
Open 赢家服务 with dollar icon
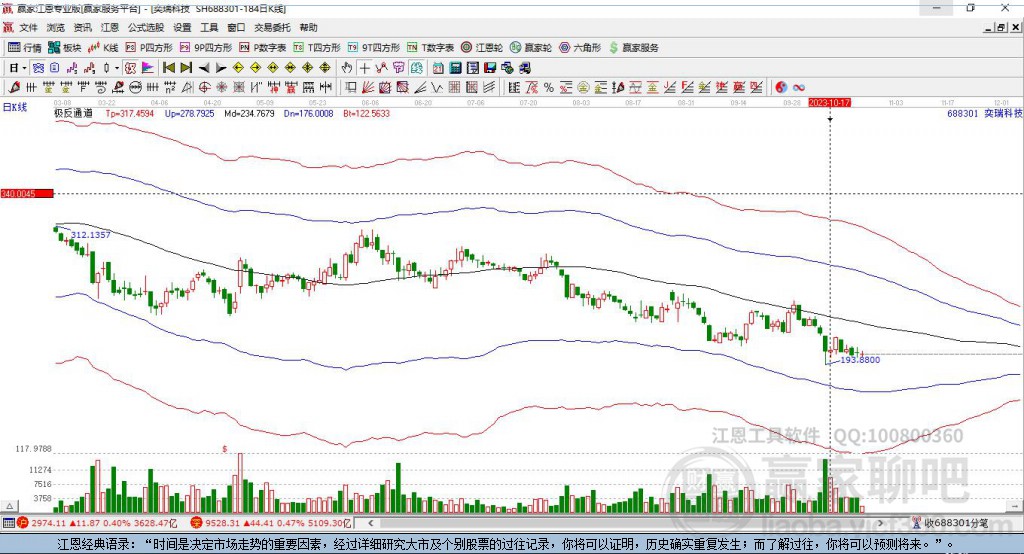tap(633, 48)
